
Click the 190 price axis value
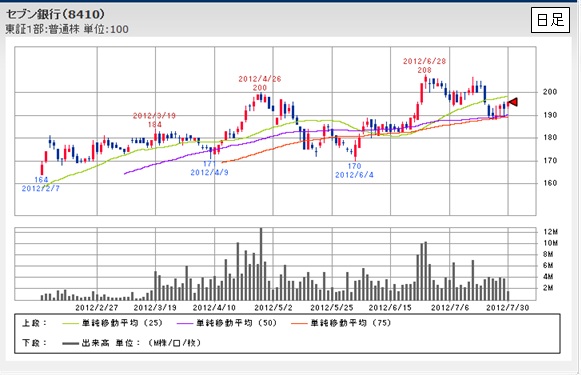550,115
